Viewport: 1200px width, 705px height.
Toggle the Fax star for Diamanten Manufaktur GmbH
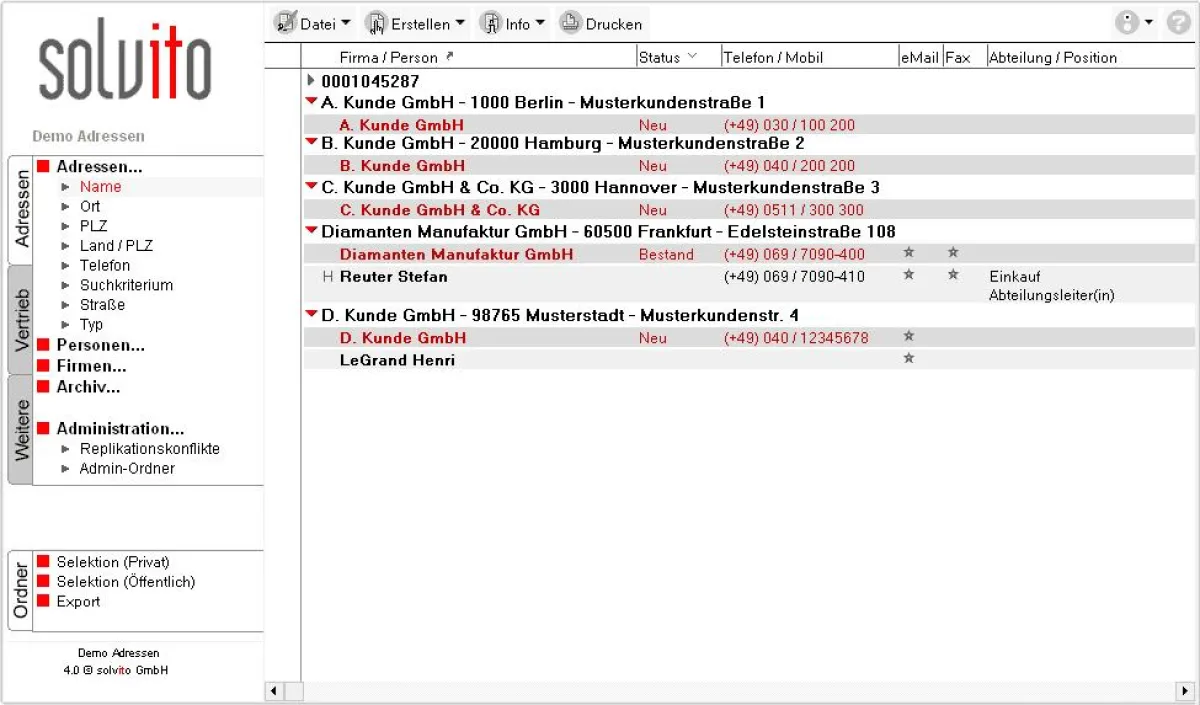coord(953,254)
